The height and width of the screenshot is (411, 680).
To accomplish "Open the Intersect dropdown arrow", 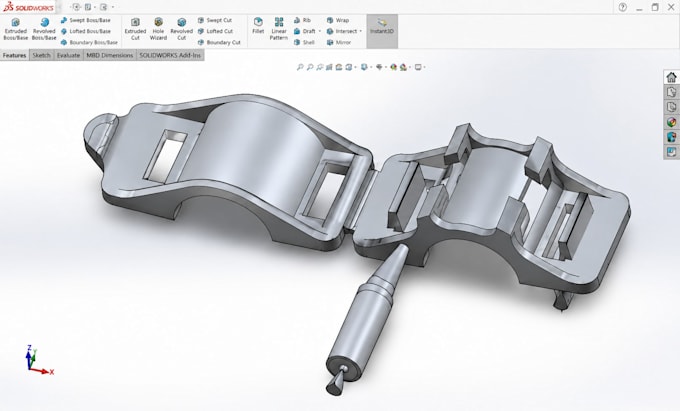I will [x=360, y=31].
